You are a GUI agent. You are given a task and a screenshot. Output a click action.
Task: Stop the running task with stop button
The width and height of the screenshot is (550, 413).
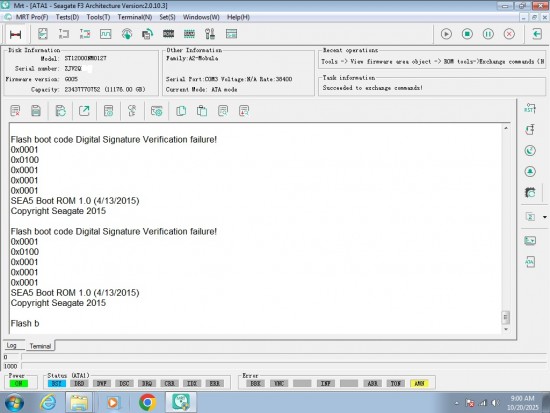467,34
